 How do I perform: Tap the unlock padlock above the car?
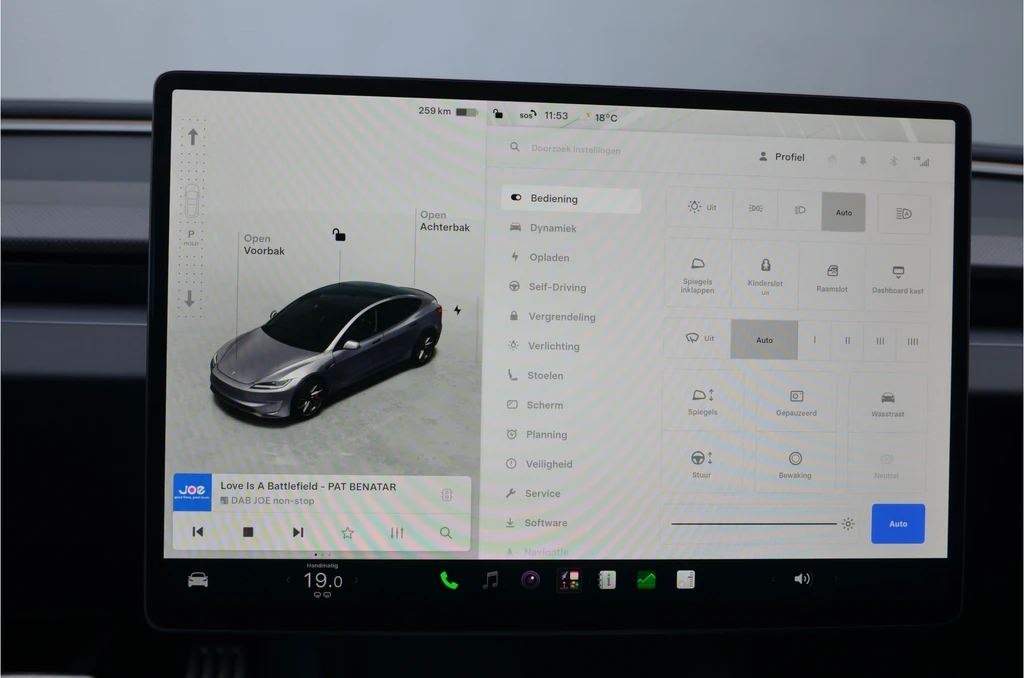click(x=339, y=234)
